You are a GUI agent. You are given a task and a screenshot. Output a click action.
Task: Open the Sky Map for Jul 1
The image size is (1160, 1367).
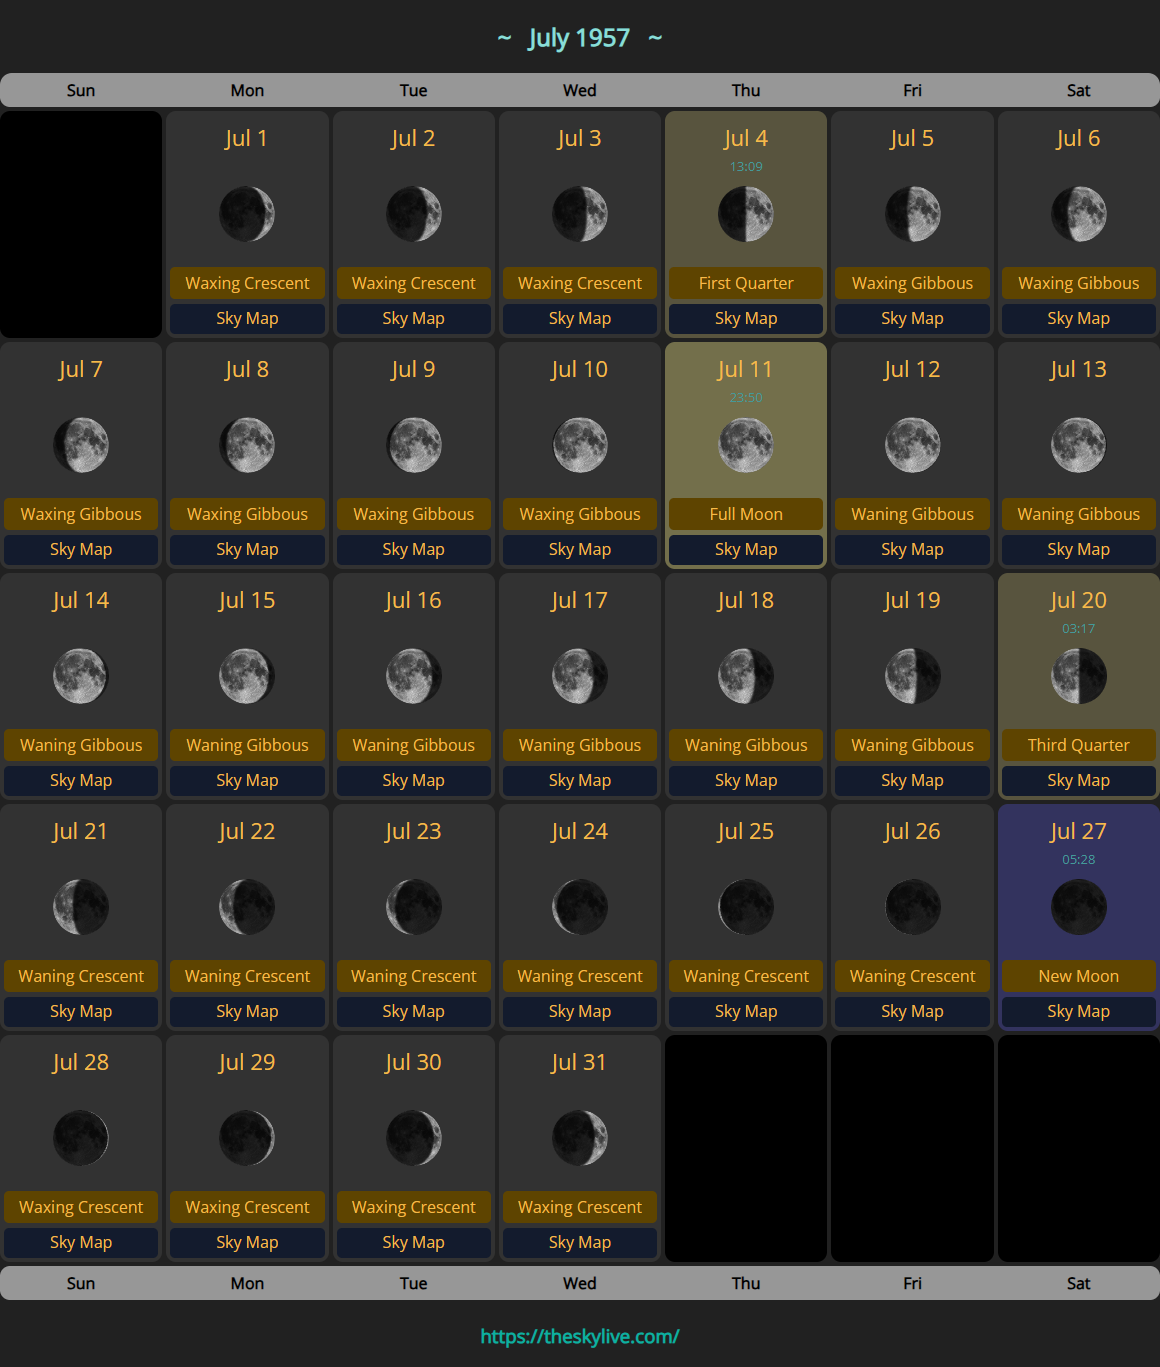(x=247, y=318)
